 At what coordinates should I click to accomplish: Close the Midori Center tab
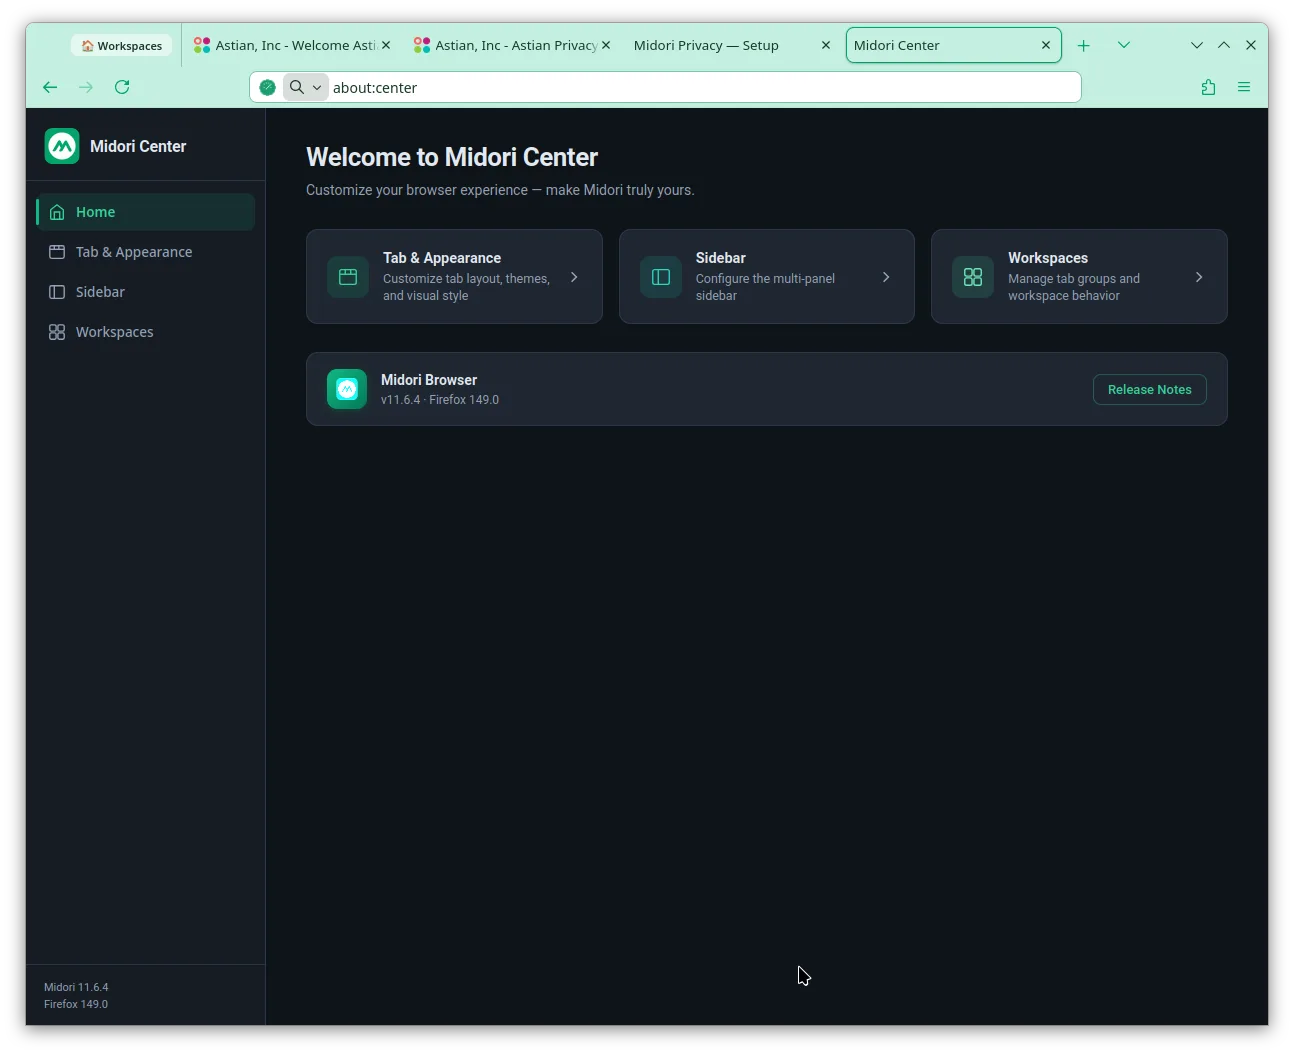point(1046,45)
